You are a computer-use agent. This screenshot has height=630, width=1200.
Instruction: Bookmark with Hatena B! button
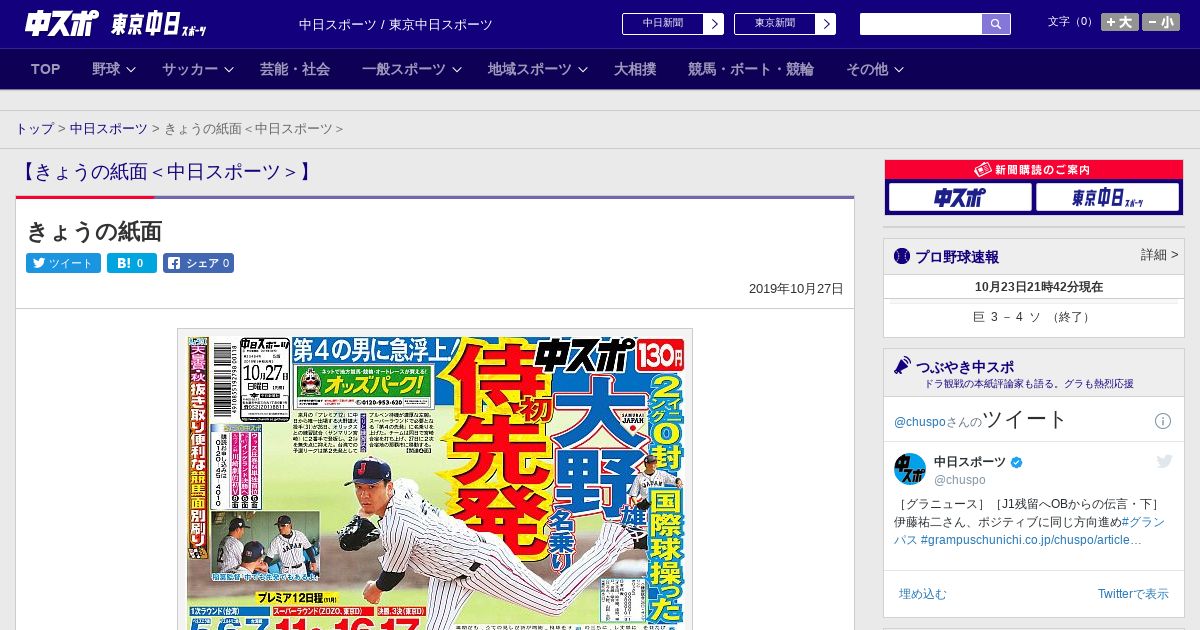point(132,263)
